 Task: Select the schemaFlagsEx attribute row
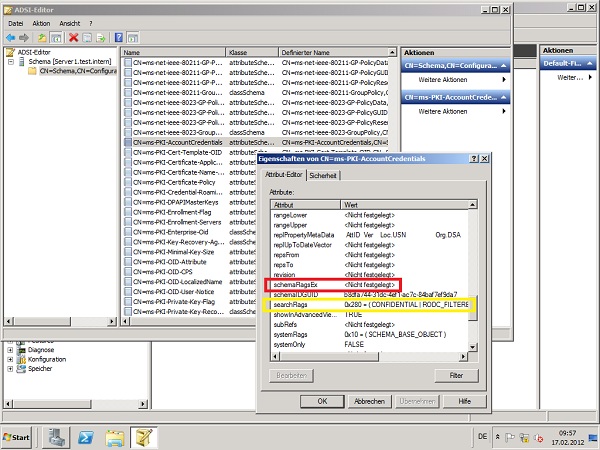[369, 285]
